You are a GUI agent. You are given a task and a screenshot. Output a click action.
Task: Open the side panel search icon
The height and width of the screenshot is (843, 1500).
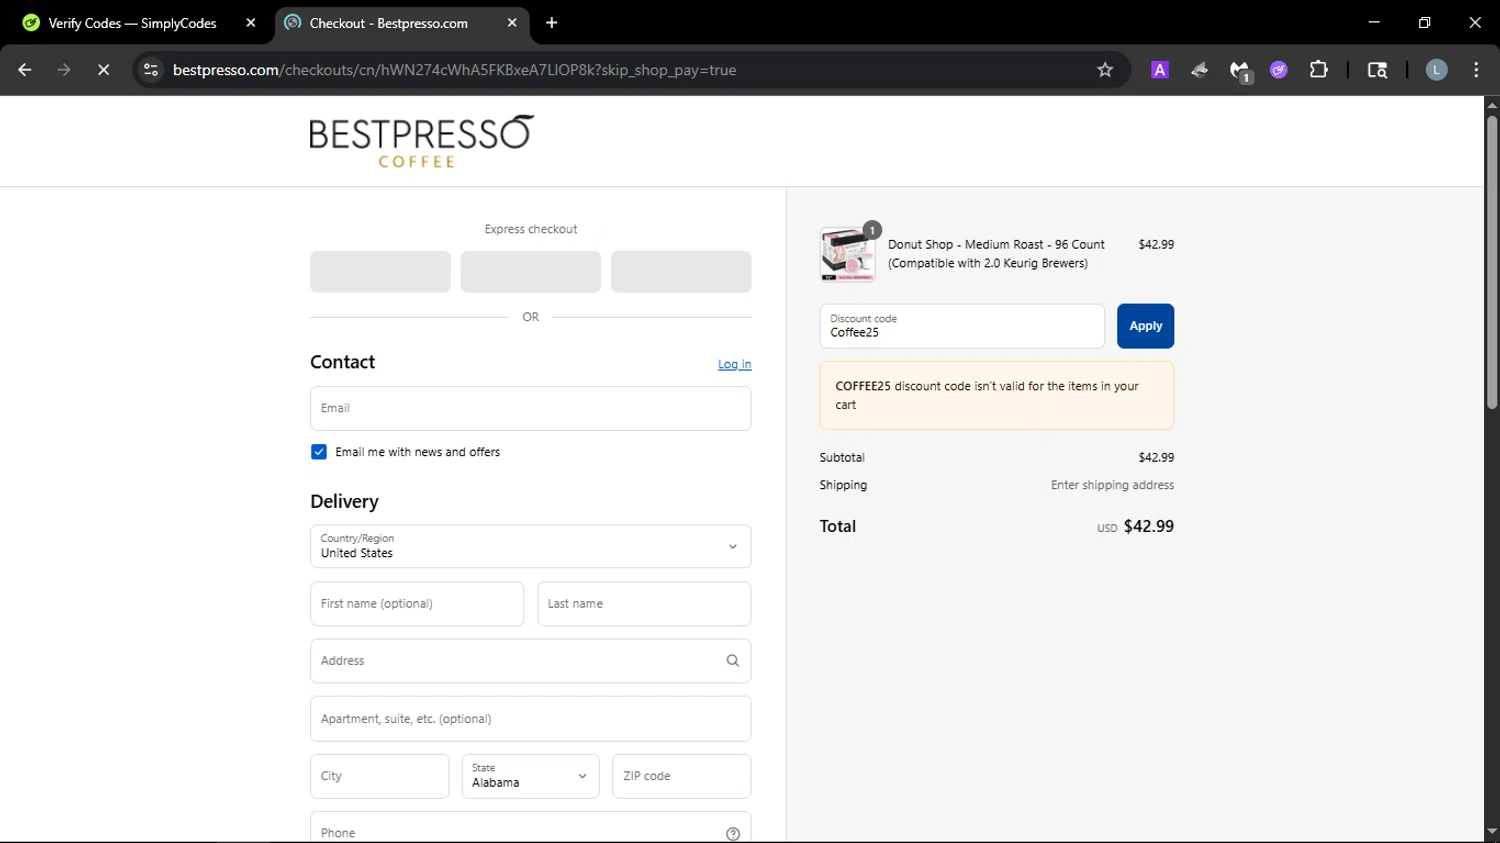[1377, 70]
